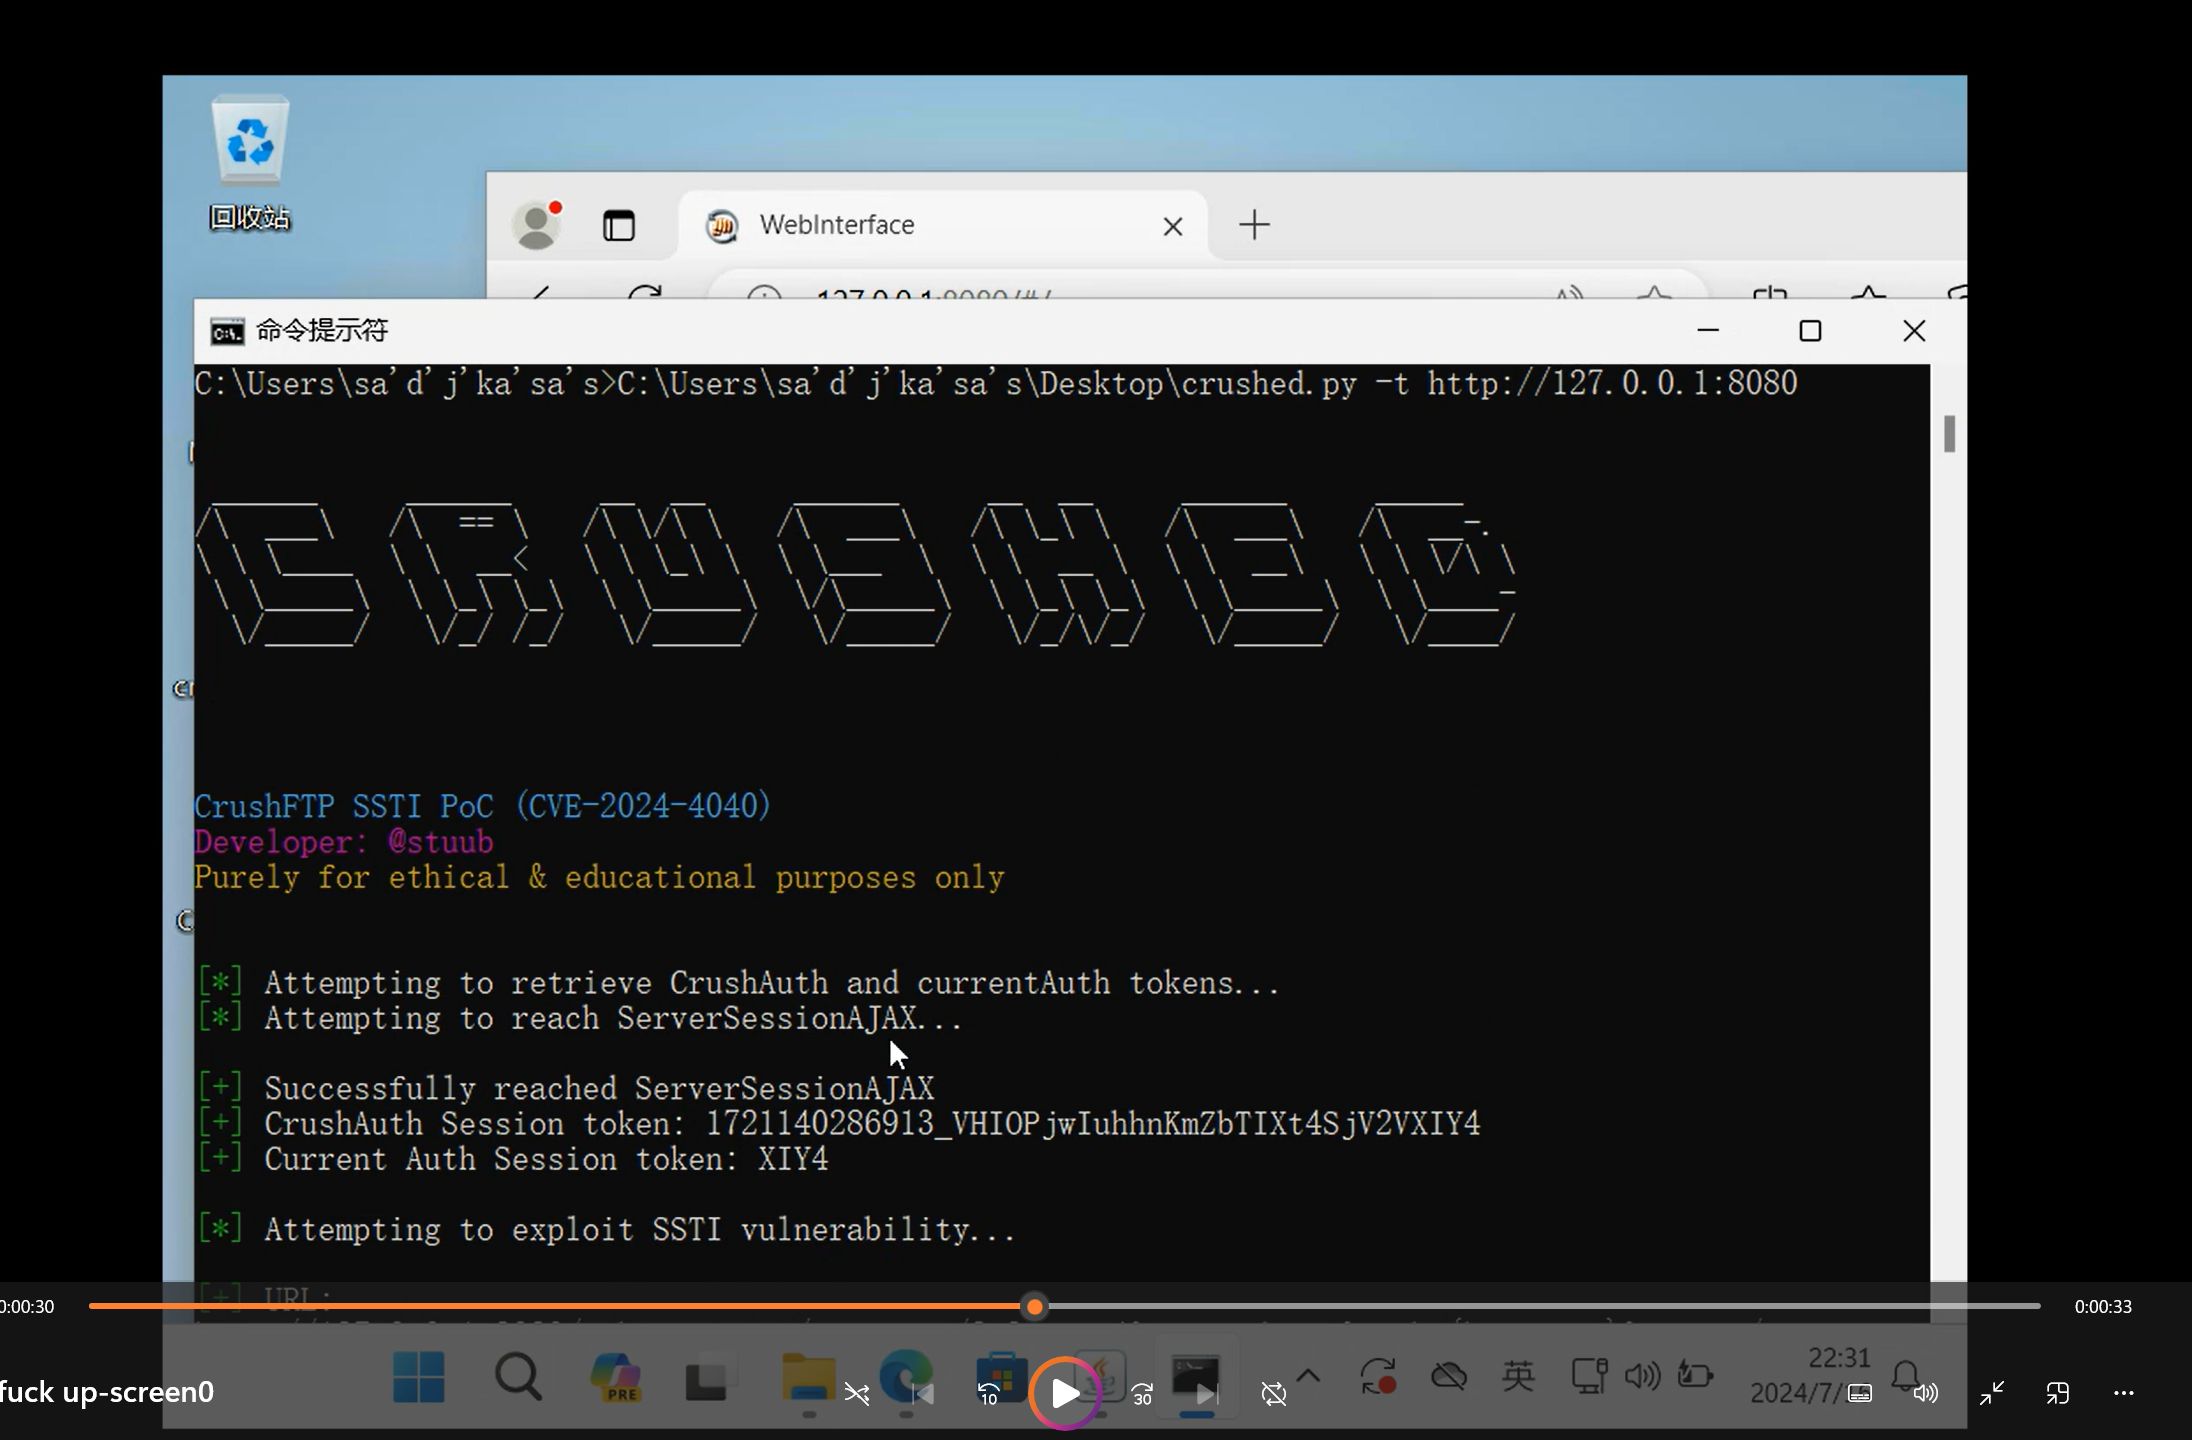Click the 0:00:30 elapsed time label

27,1307
